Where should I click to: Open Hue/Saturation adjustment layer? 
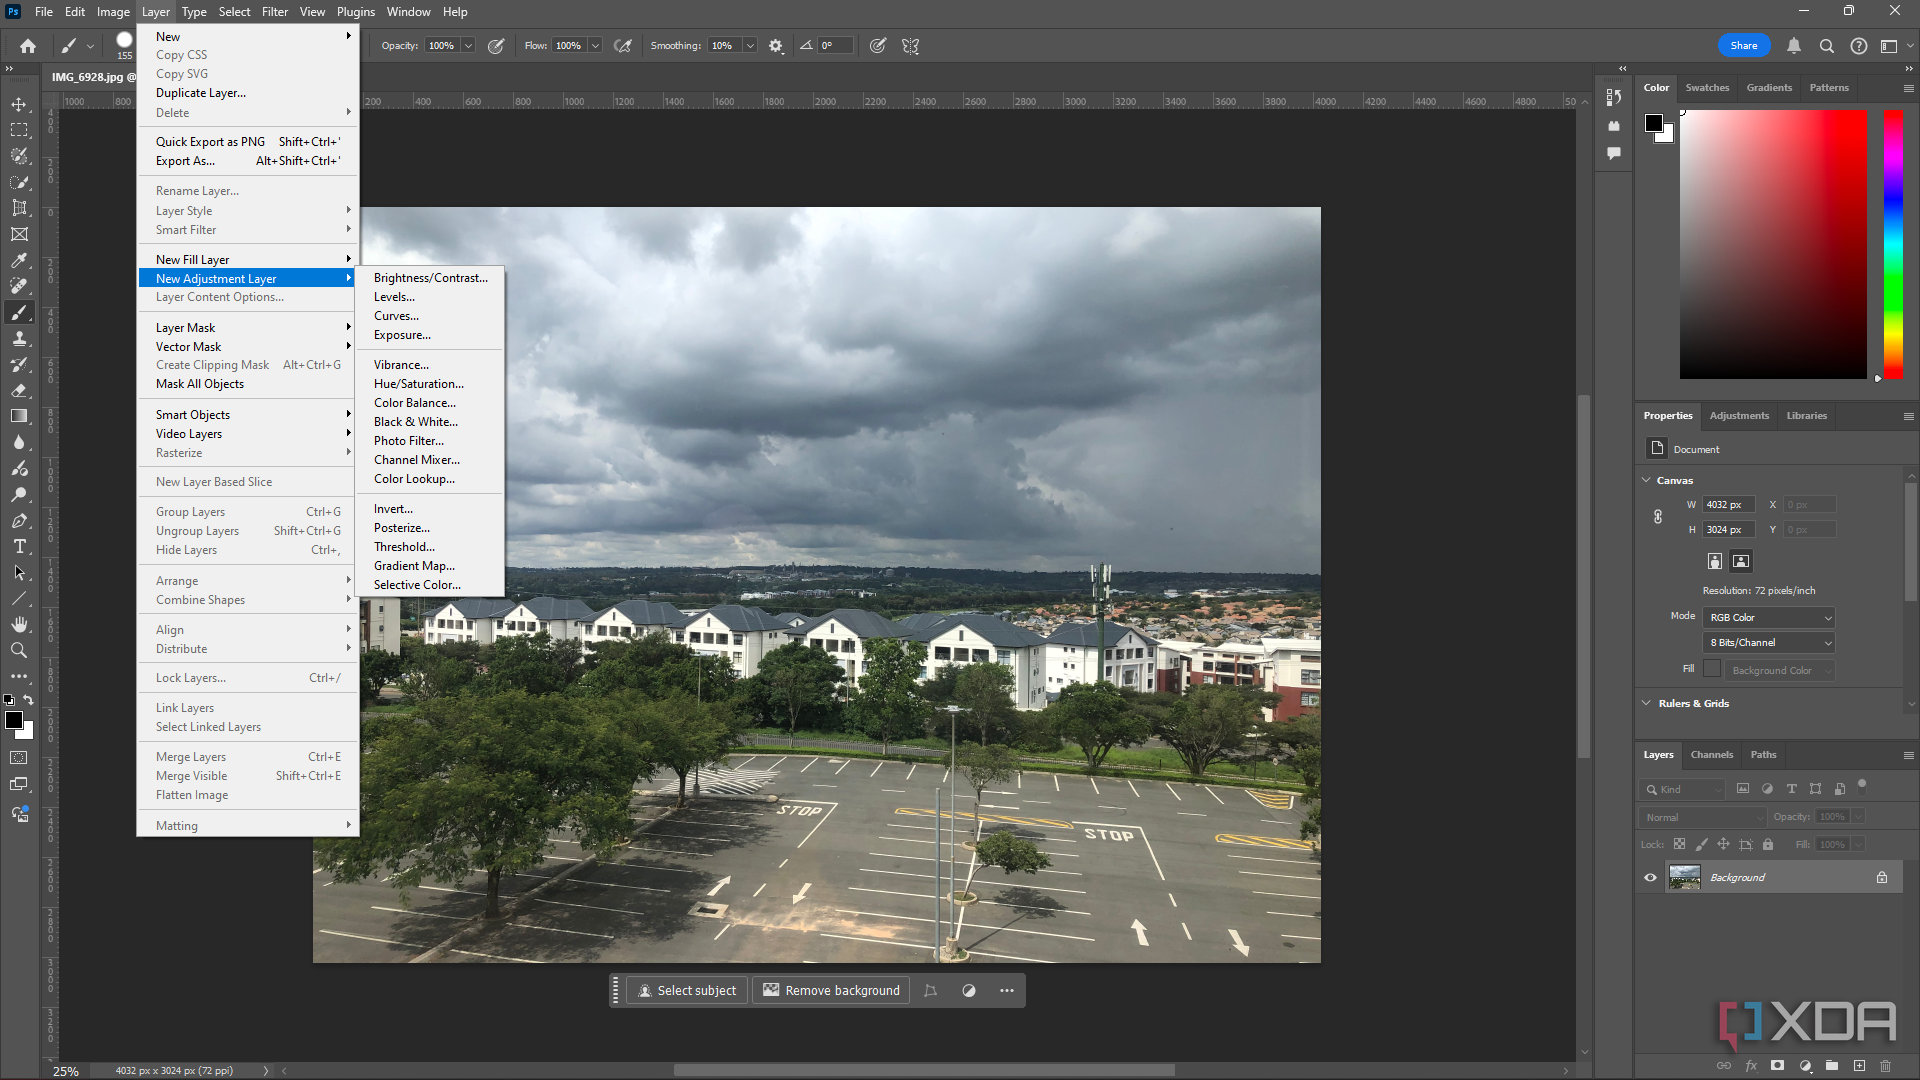(417, 384)
